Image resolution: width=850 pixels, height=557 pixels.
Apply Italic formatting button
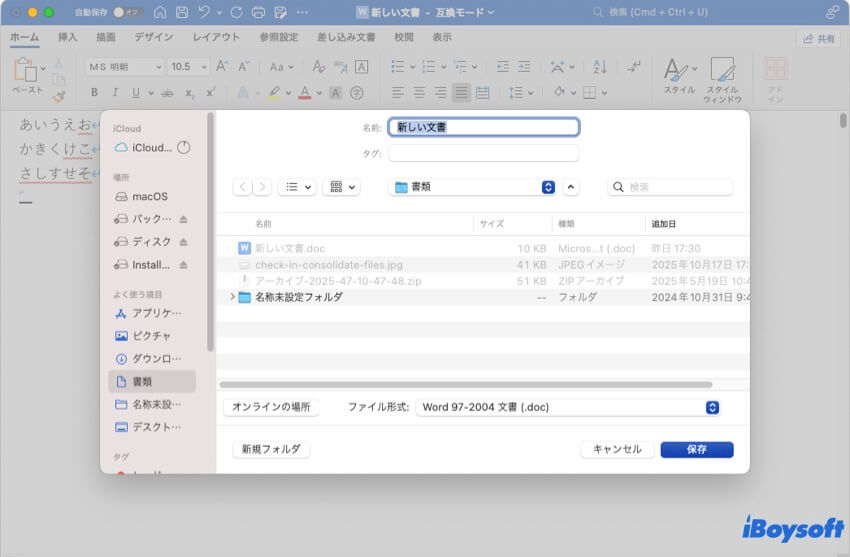115,93
